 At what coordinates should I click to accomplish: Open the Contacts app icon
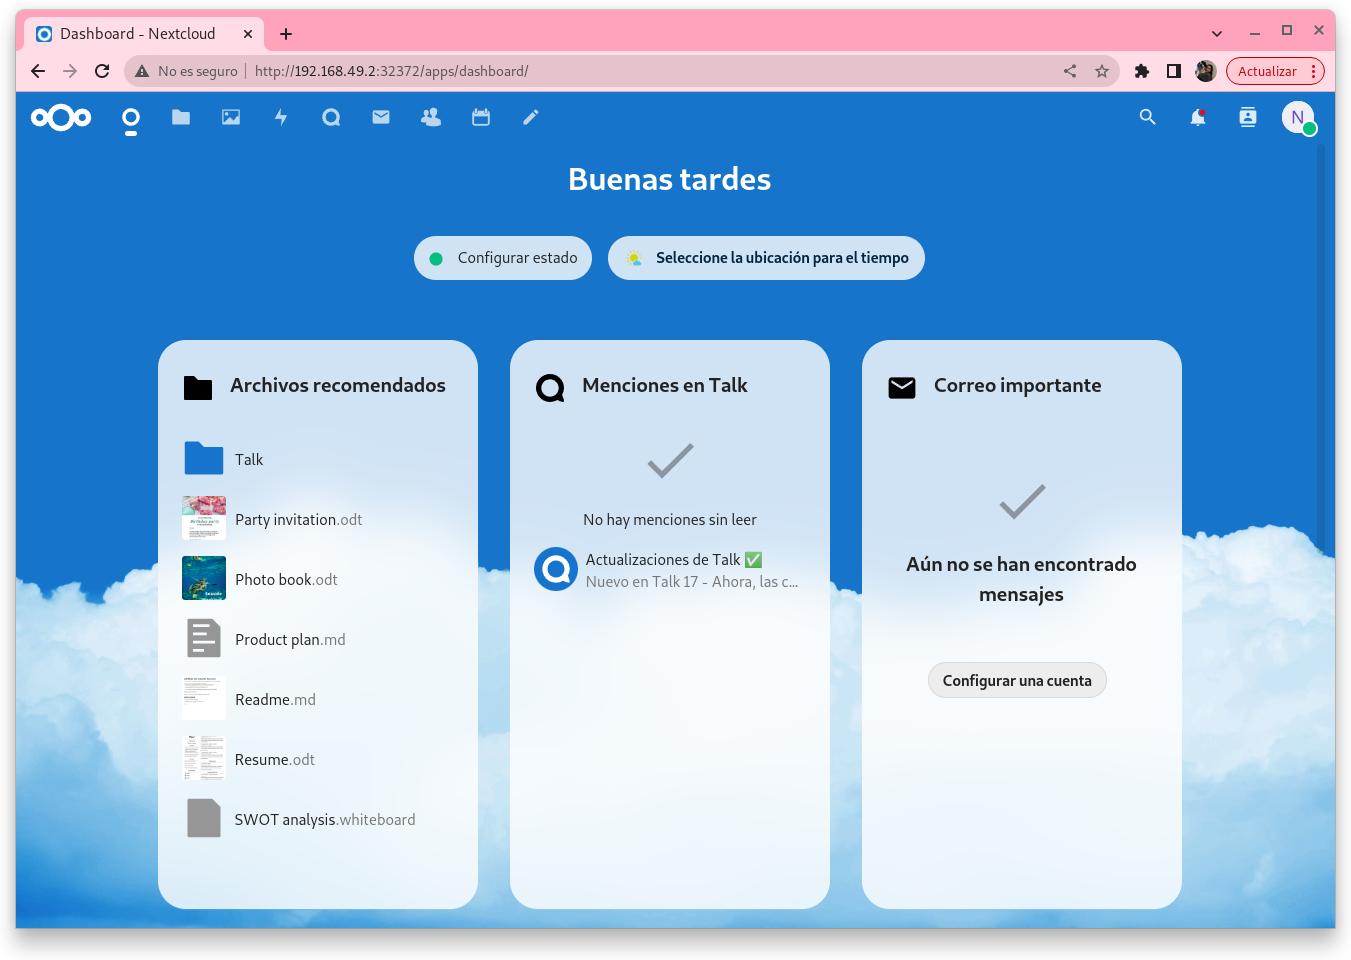point(431,118)
